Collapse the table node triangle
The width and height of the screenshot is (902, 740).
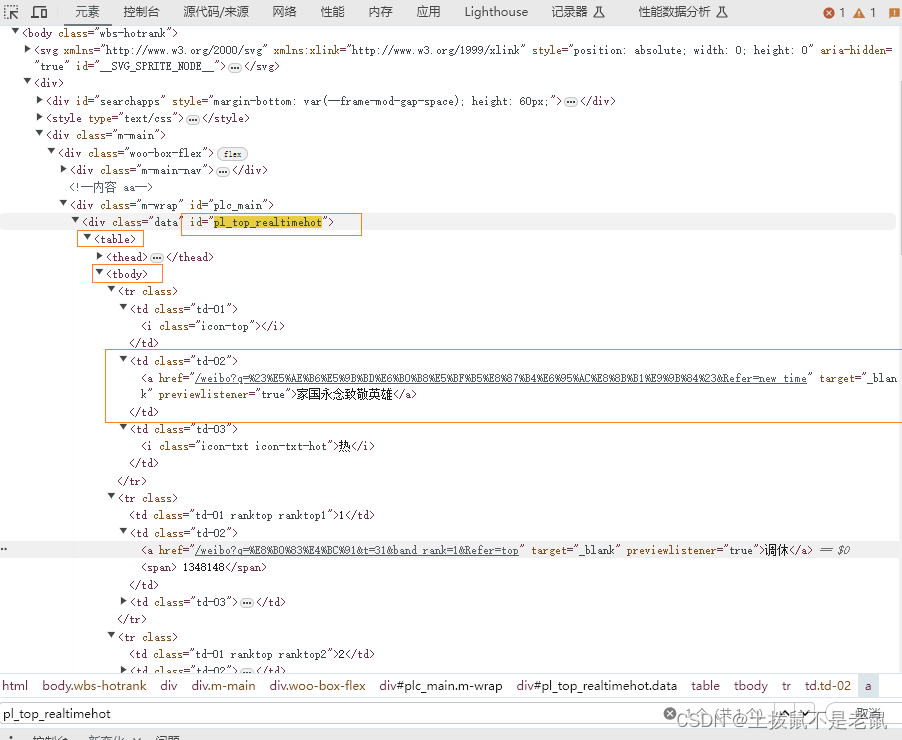tap(87, 237)
